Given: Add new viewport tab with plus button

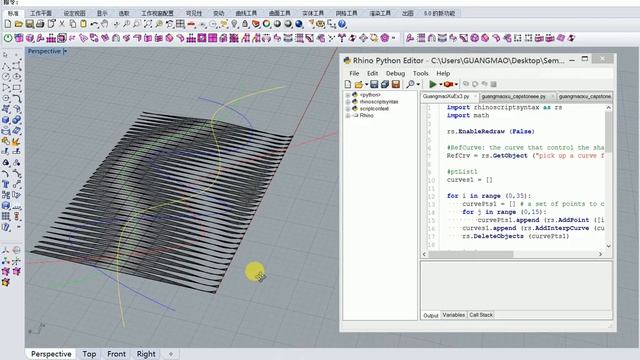Looking at the screenshot, I should click(171, 354).
